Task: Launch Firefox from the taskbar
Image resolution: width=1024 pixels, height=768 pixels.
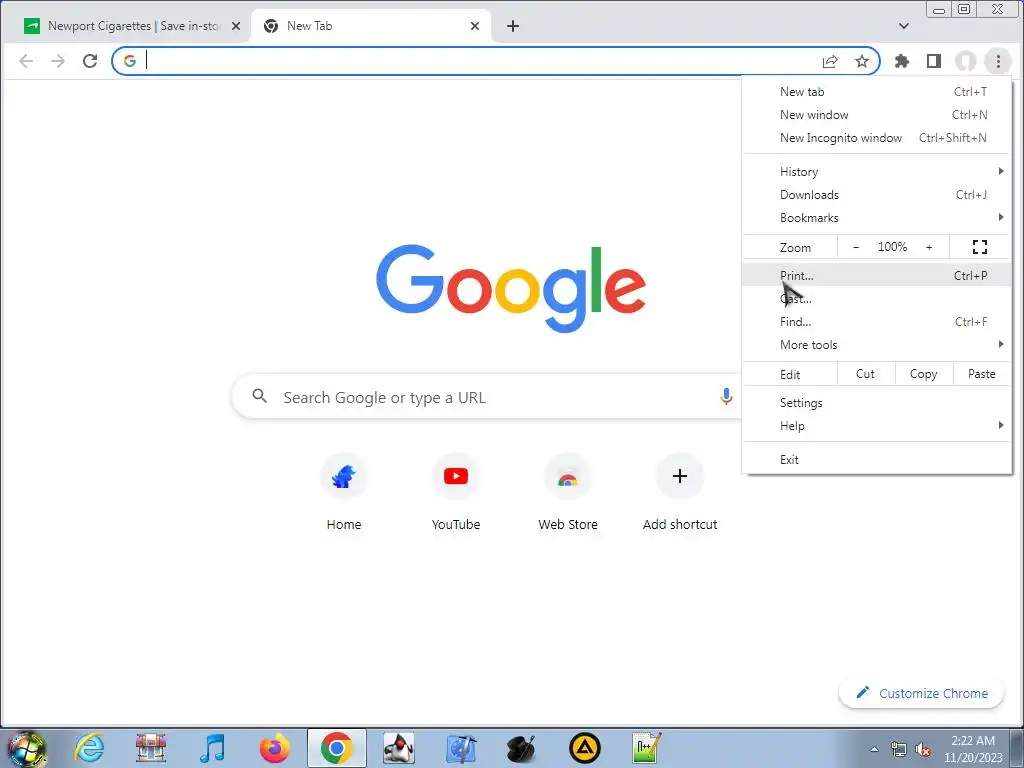Action: pos(274,748)
